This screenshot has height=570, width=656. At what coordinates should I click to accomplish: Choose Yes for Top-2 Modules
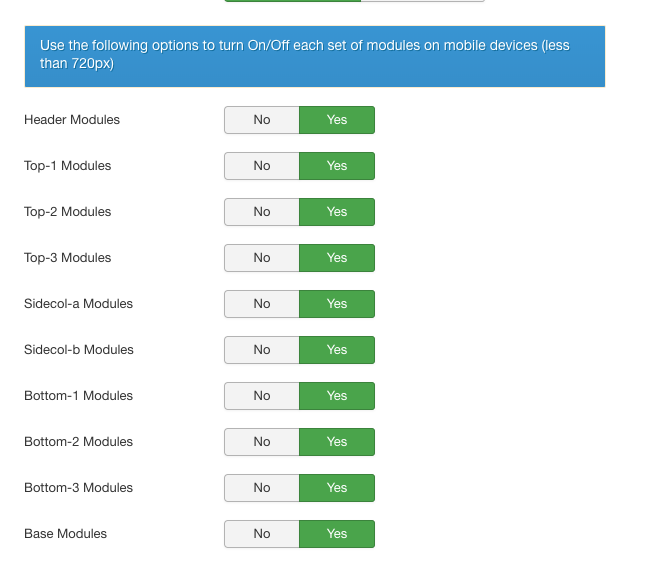click(x=337, y=212)
